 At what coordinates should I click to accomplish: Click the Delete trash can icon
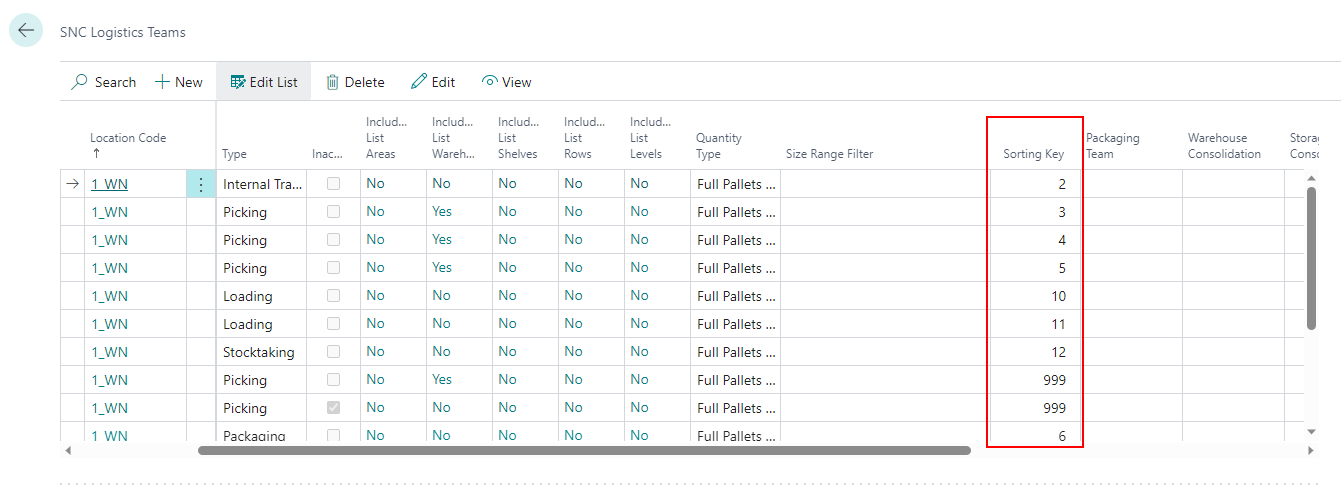[x=332, y=82]
